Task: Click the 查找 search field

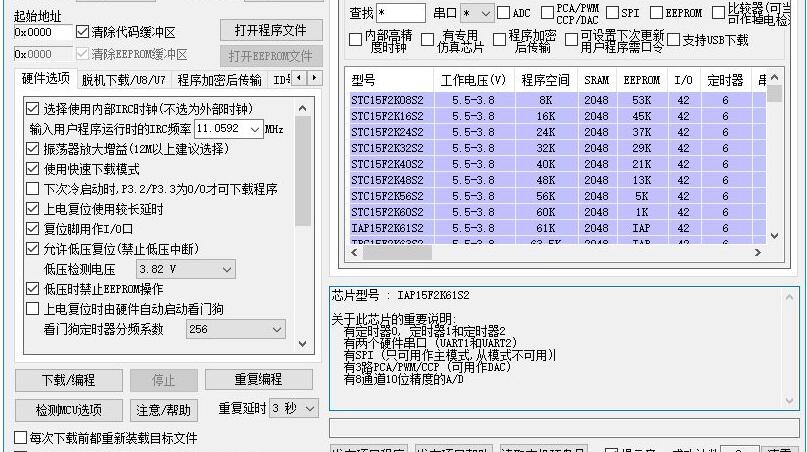Action: pos(400,13)
